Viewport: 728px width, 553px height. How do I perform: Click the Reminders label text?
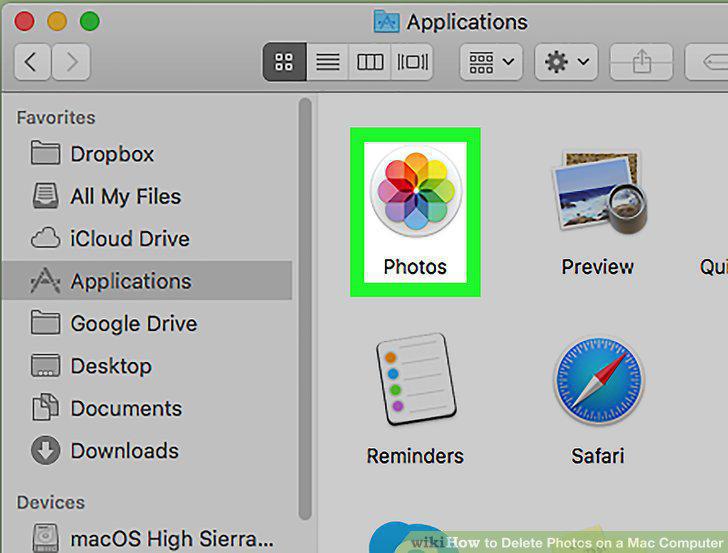click(415, 456)
